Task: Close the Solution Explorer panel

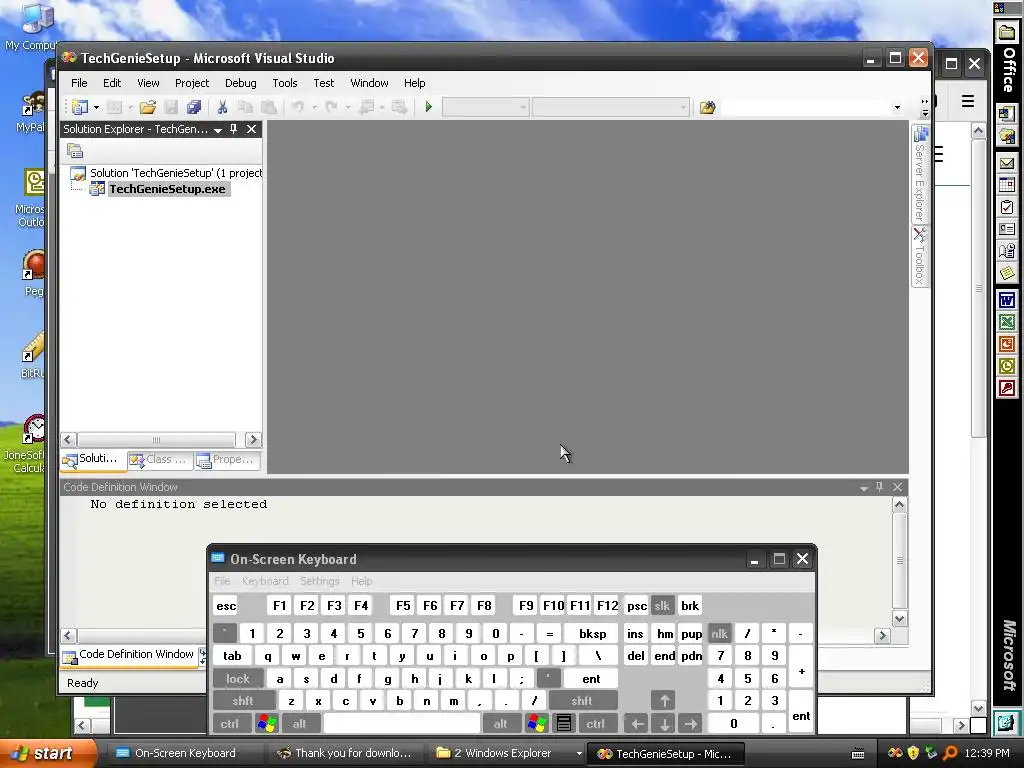Action: point(251,129)
